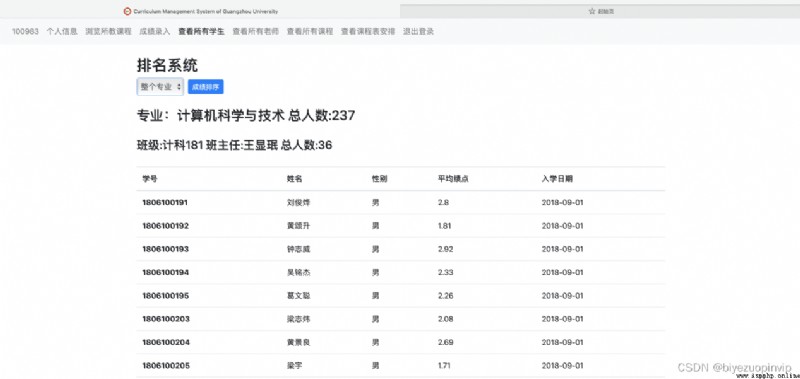Image resolution: width=800 pixels, height=379 pixels.
Task: Click the 排名系统 page heading
Action: (167, 65)
